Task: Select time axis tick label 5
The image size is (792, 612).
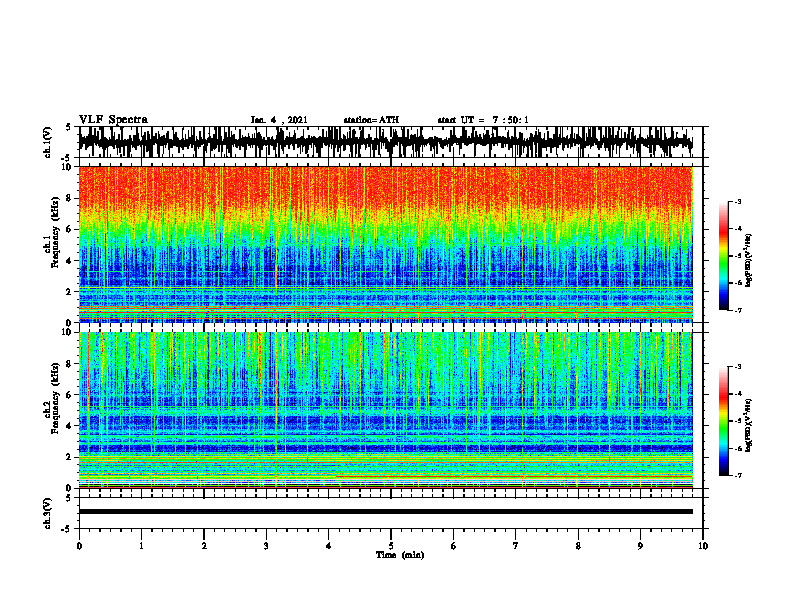Action: 391,546
